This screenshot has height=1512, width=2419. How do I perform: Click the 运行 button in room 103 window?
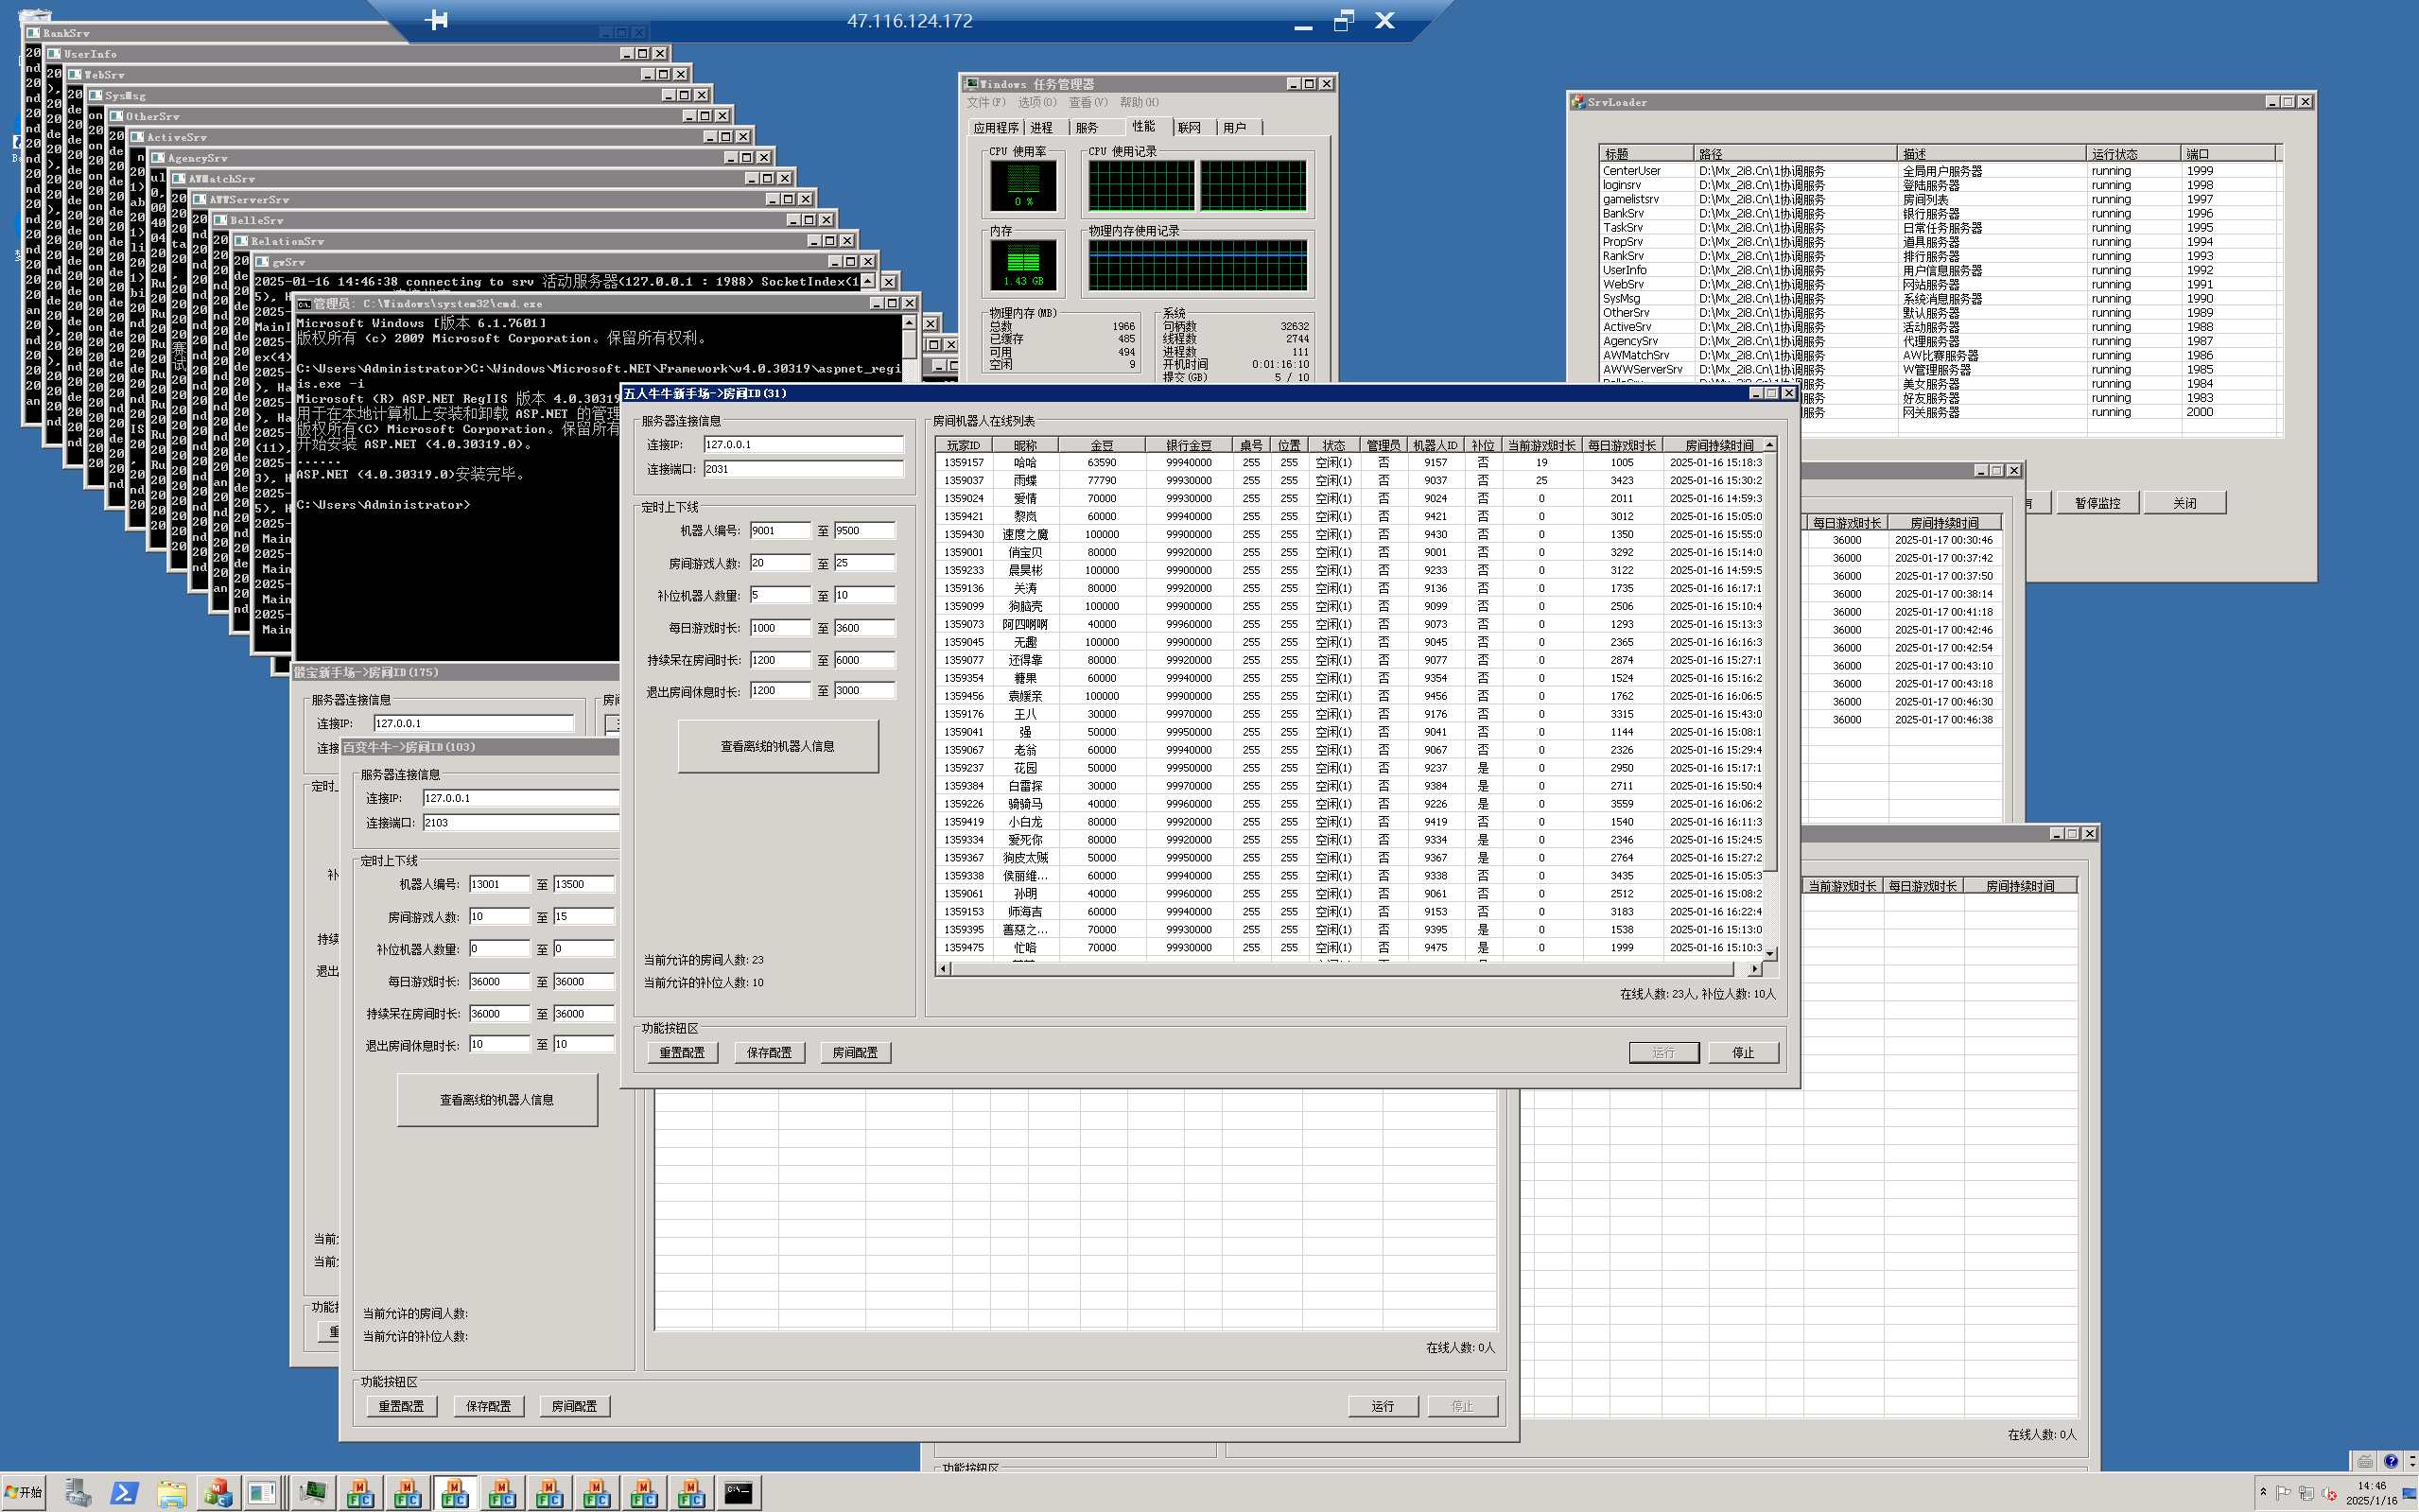pos(1383,1406)
